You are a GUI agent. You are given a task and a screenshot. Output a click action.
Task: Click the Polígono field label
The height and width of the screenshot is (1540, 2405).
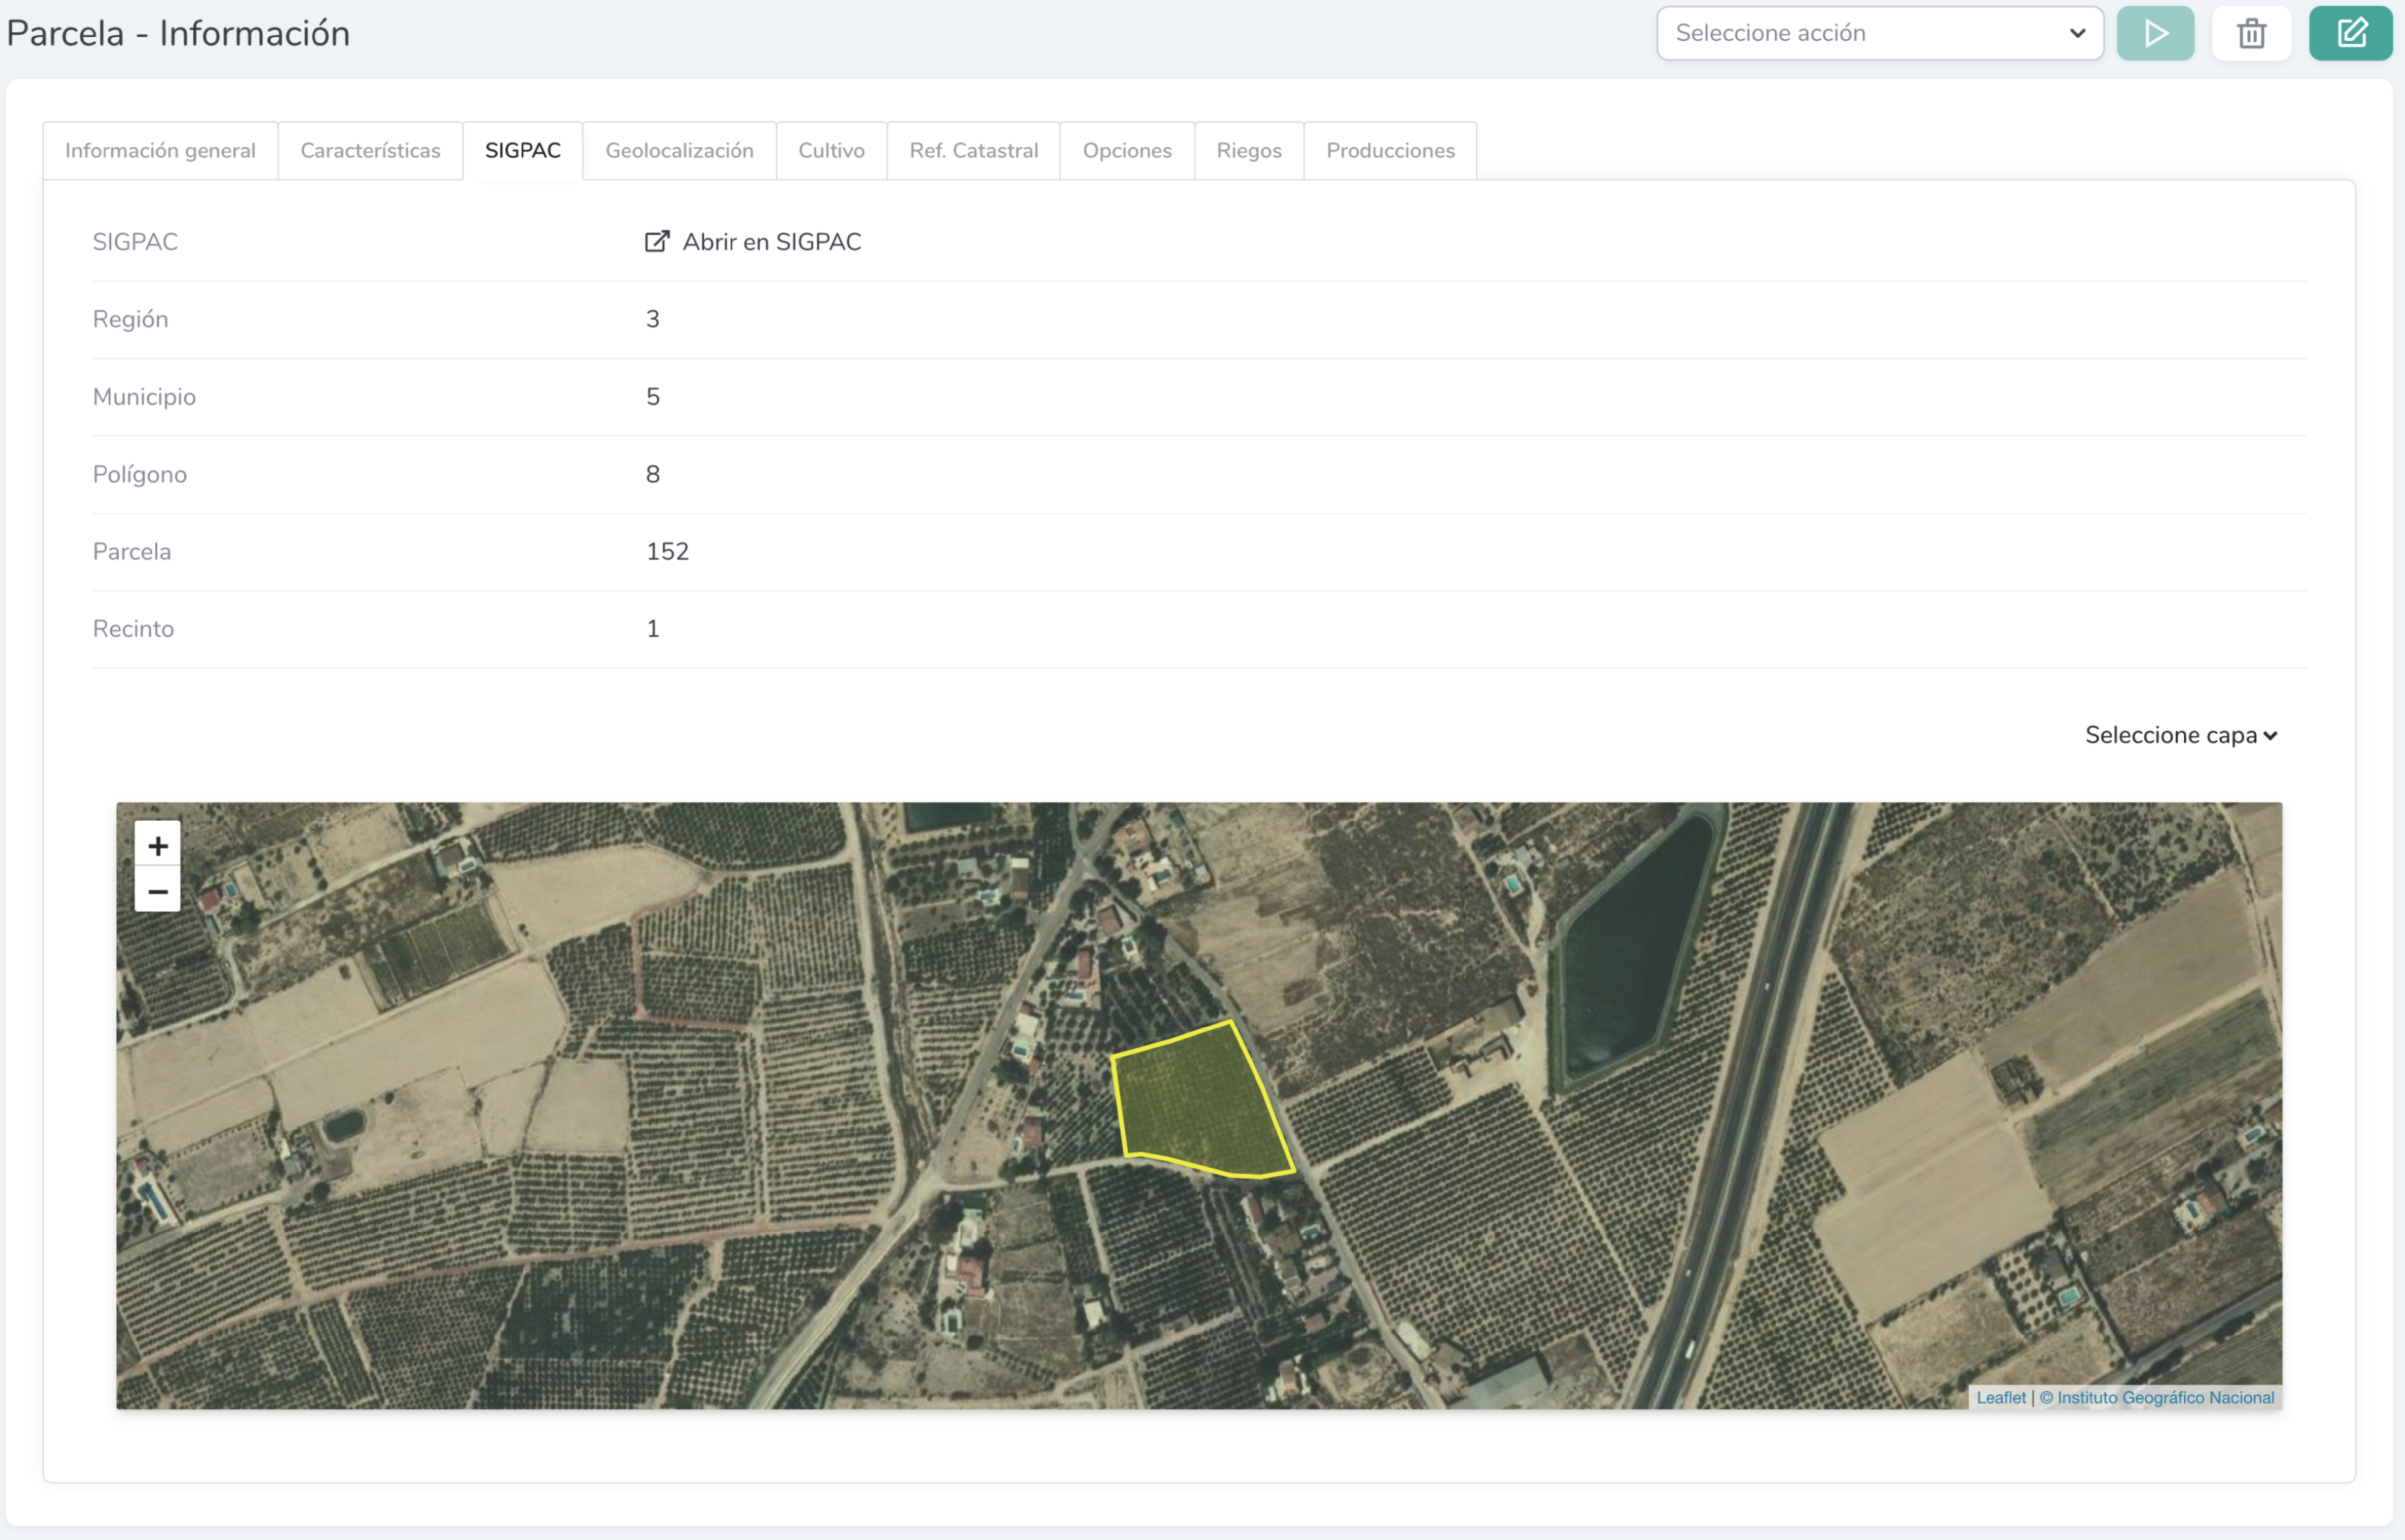pyautogui.click(x=139, y=474)
